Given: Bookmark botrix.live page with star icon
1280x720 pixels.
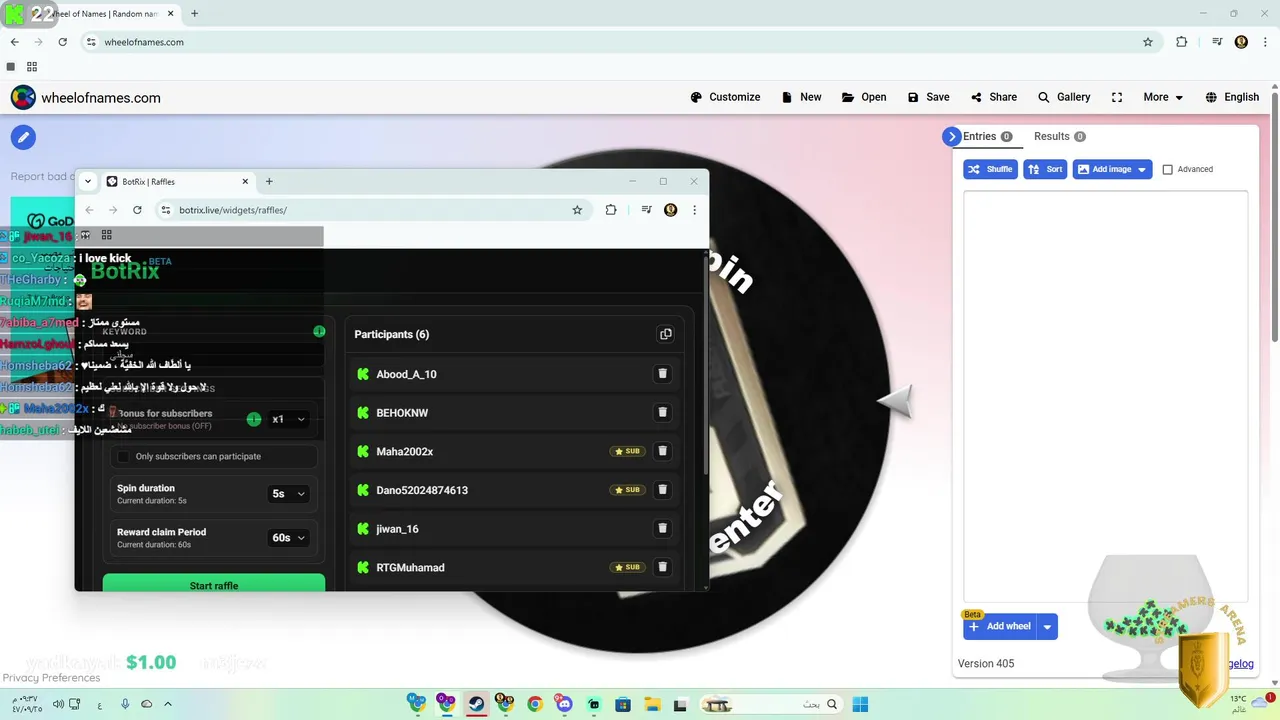Looking at the screenshot, I should coord(577,210).
